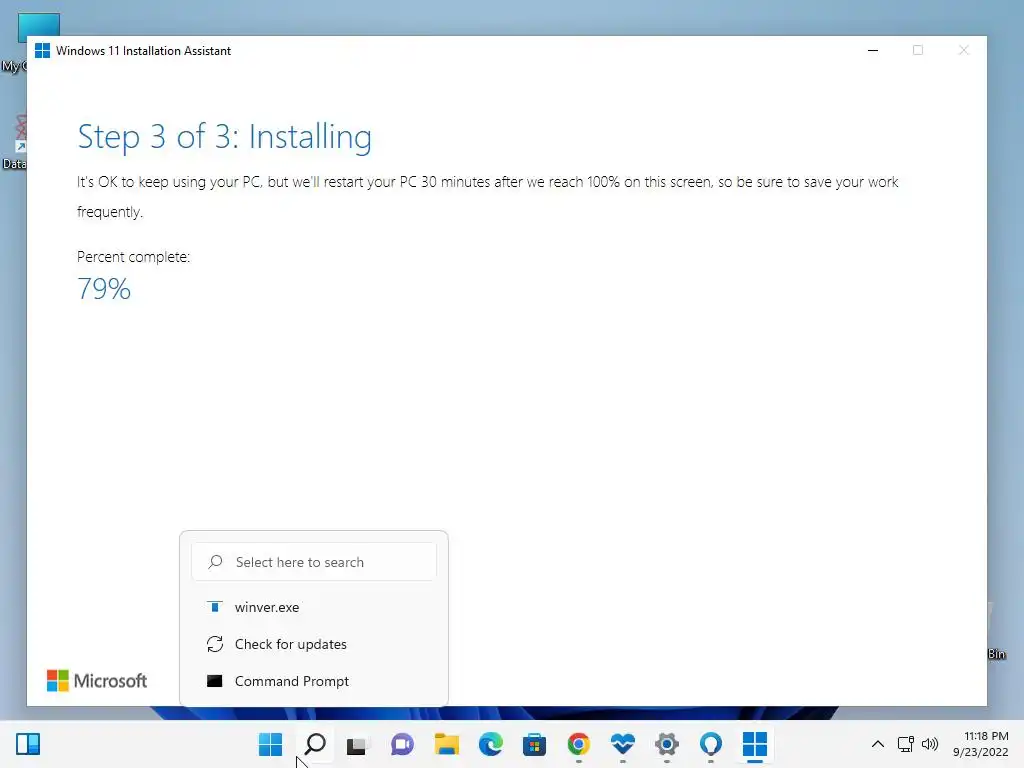Open the clock and date 11:18 PM
Viewport: 1024px width, 768px height.
981,744
